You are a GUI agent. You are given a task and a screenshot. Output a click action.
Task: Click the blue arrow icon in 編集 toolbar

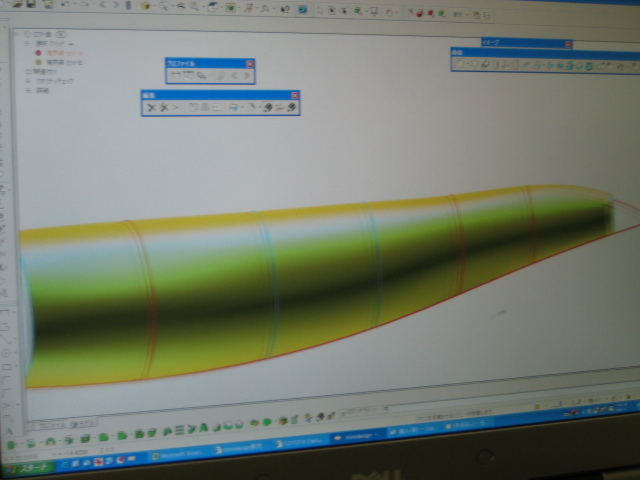233,107
